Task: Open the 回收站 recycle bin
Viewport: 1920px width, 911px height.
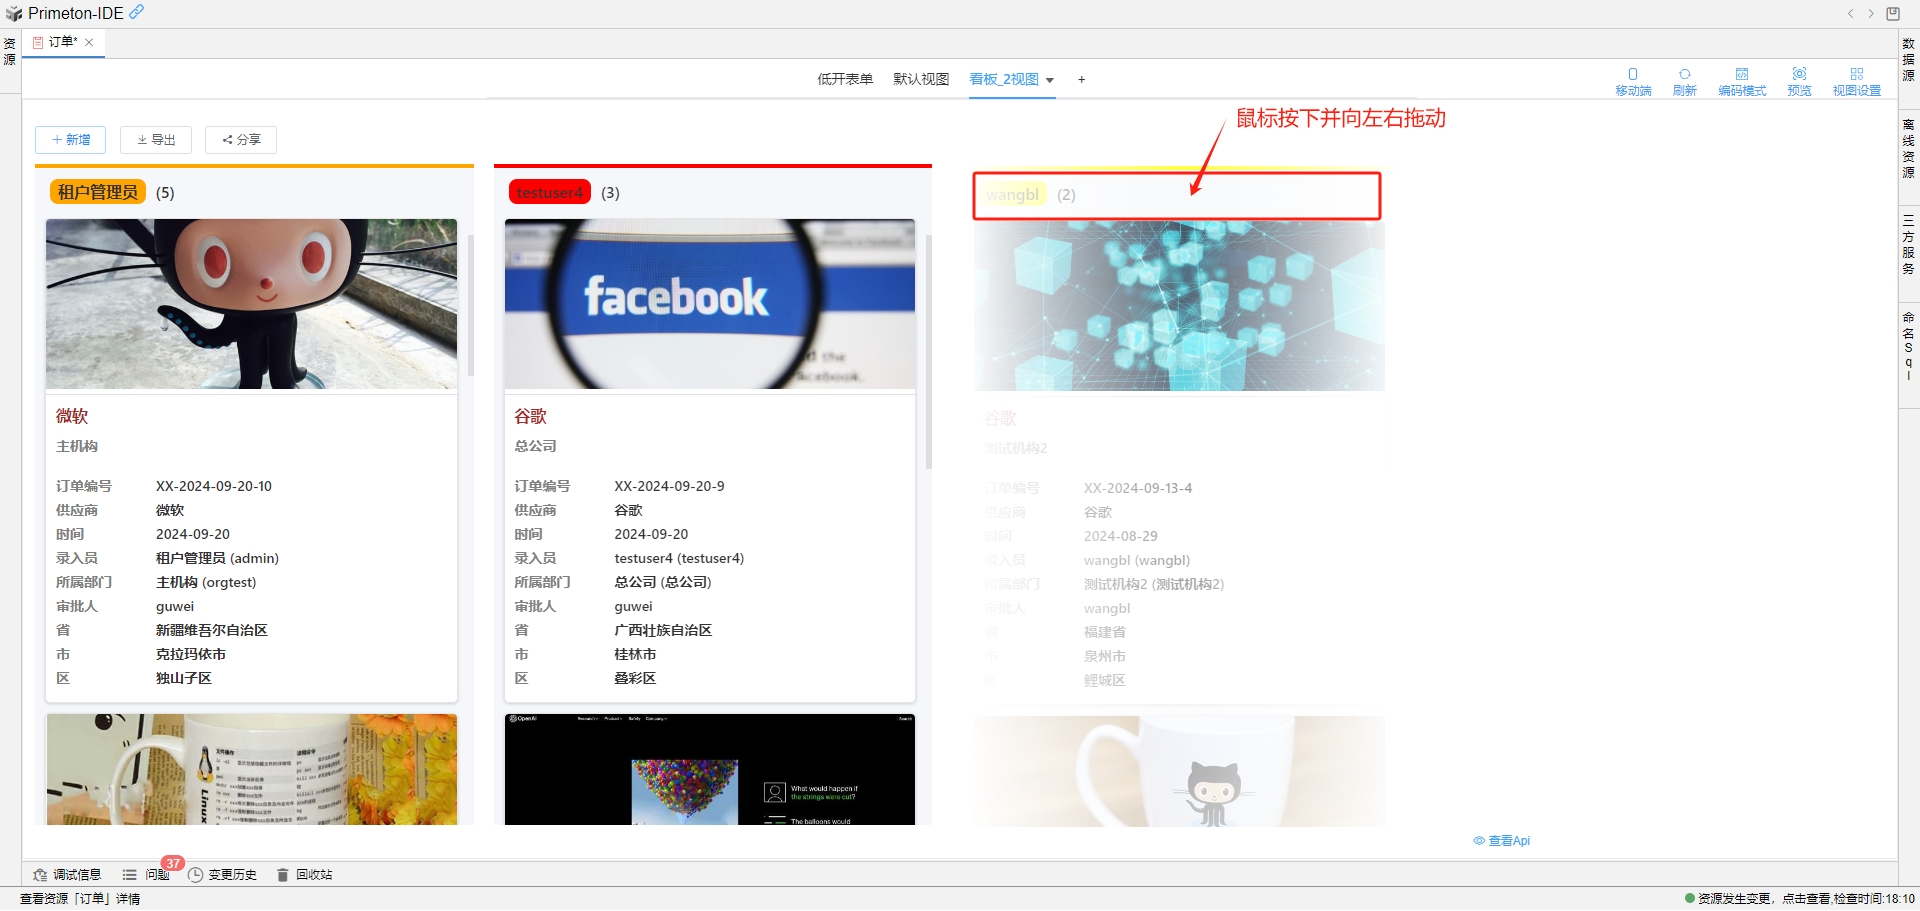Action: pos(305,875)
